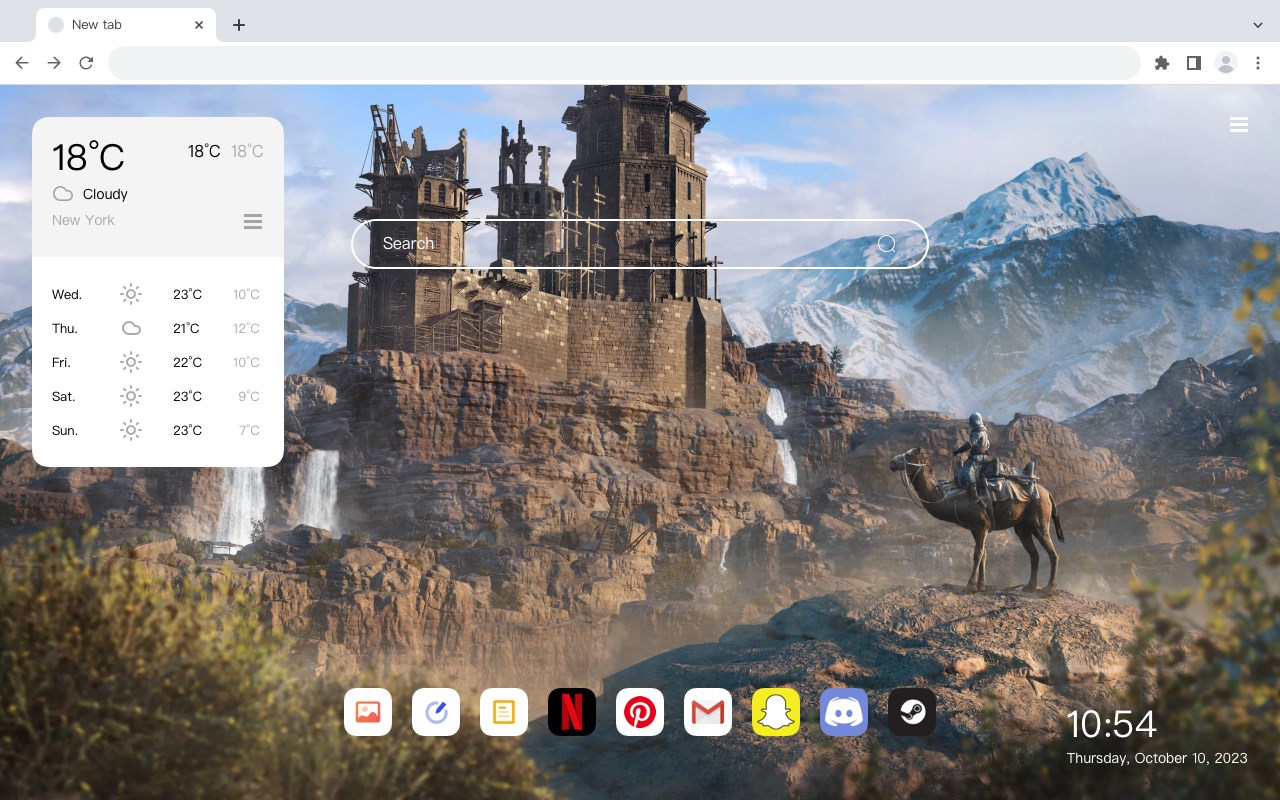Click Sunday's low temperature 7°C
Viewport: 1280px width, 800px height.
pyautogui.click(x=249, y=431)
